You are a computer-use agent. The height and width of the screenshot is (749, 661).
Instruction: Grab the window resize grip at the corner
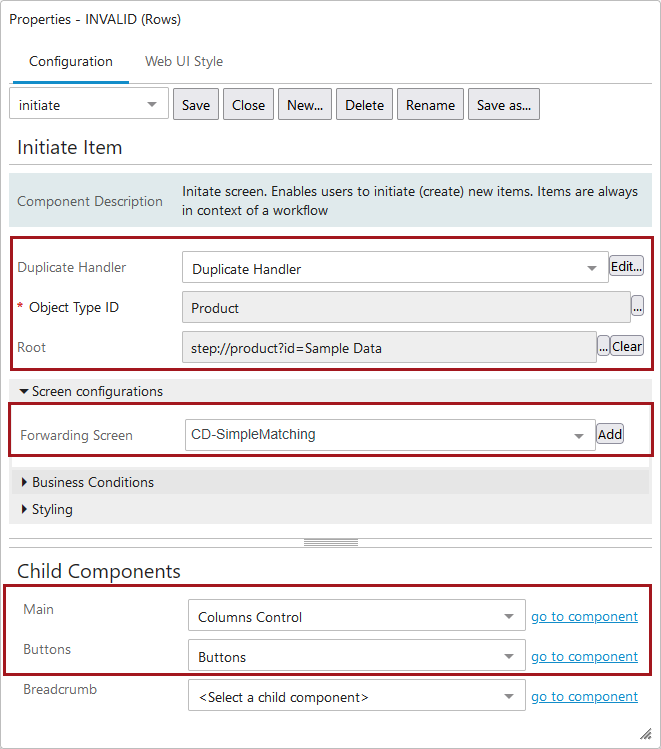point(646,733)
